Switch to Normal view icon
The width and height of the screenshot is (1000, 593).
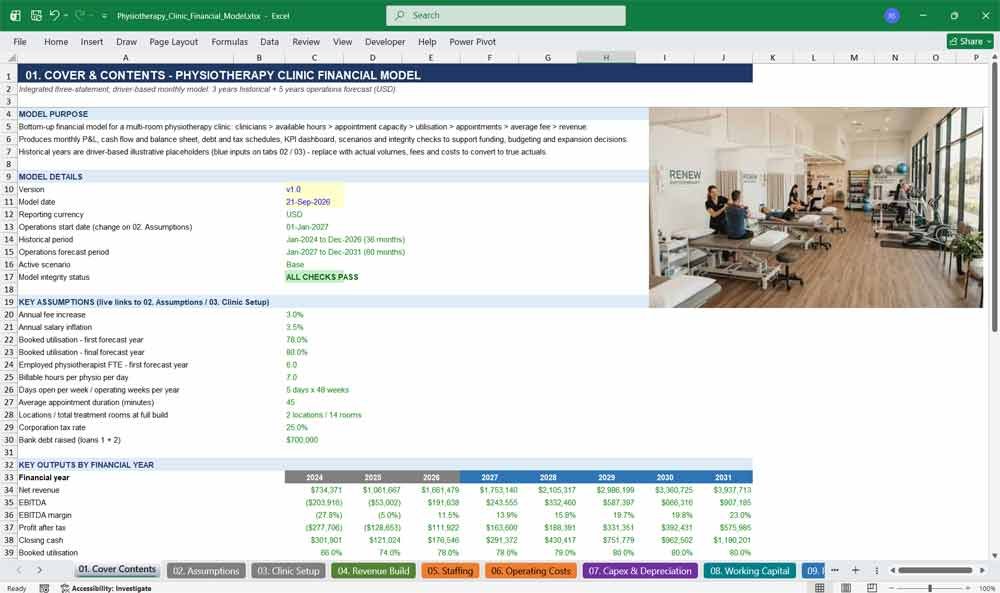tap(820, 588)
